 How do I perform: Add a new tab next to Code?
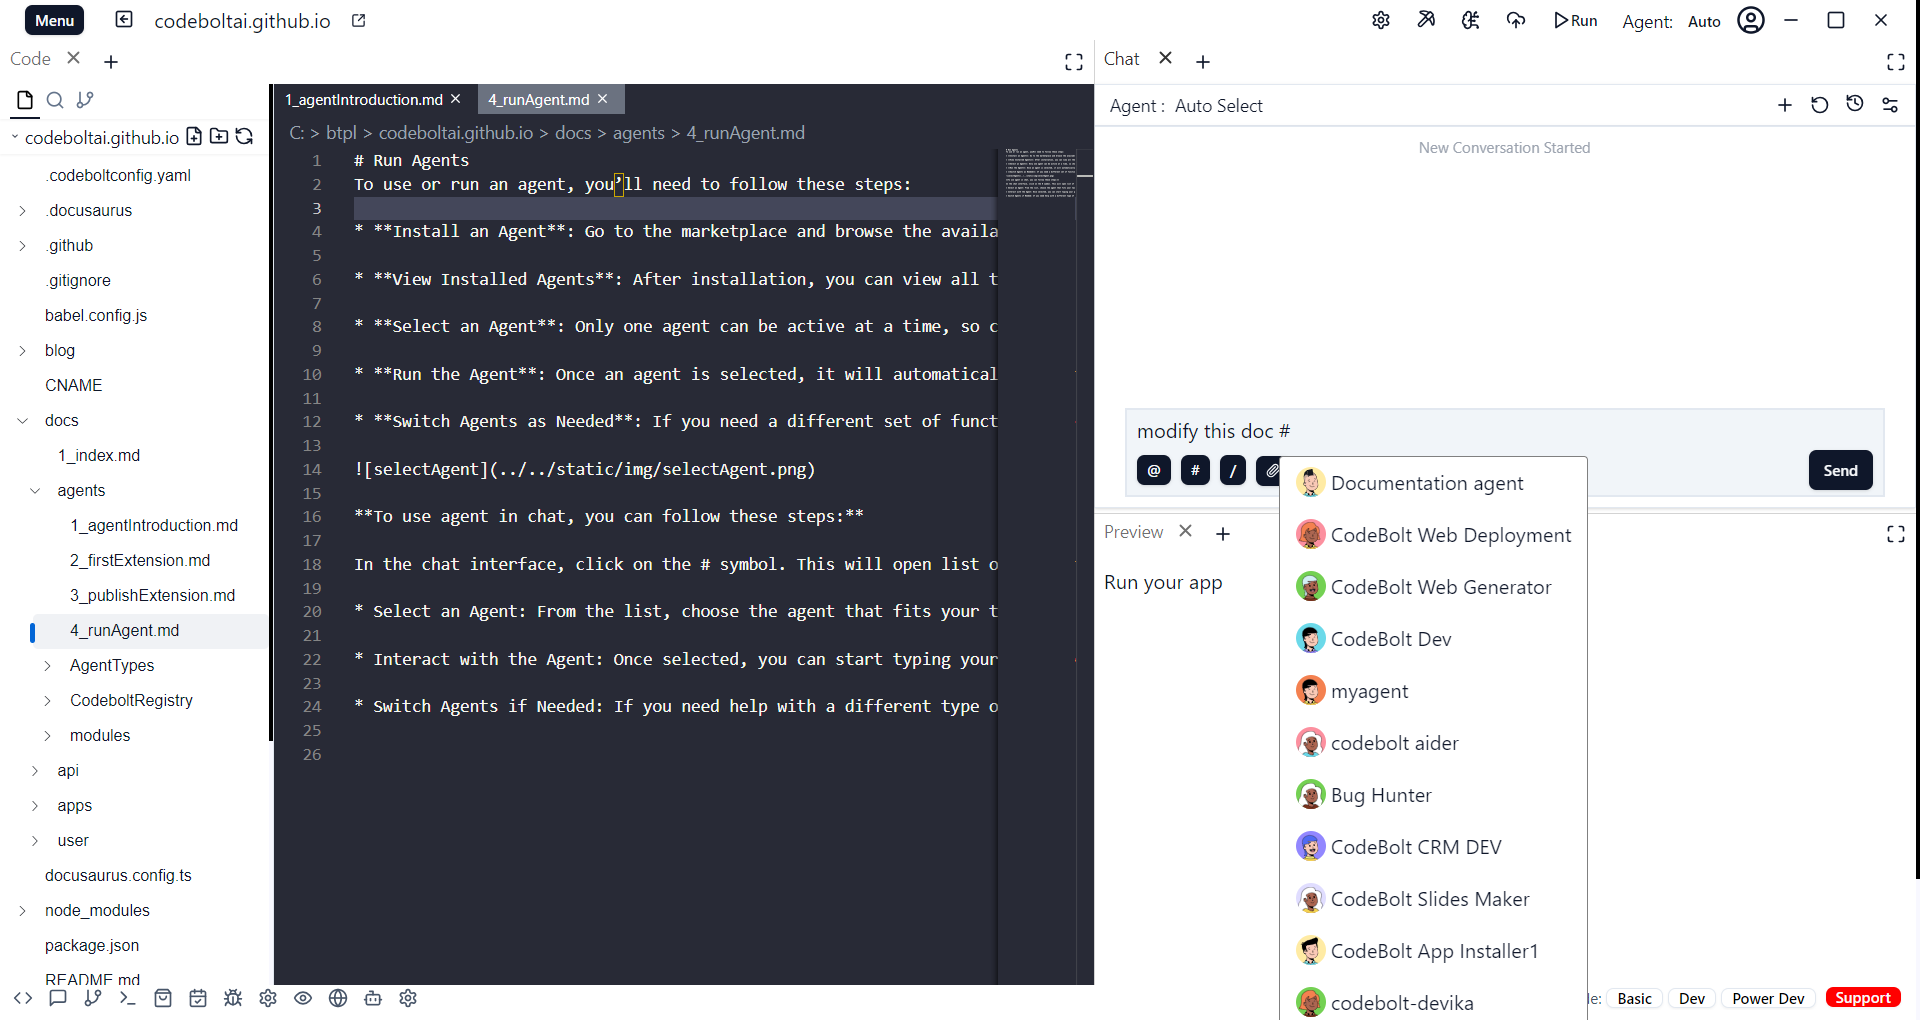click(111, 62)
